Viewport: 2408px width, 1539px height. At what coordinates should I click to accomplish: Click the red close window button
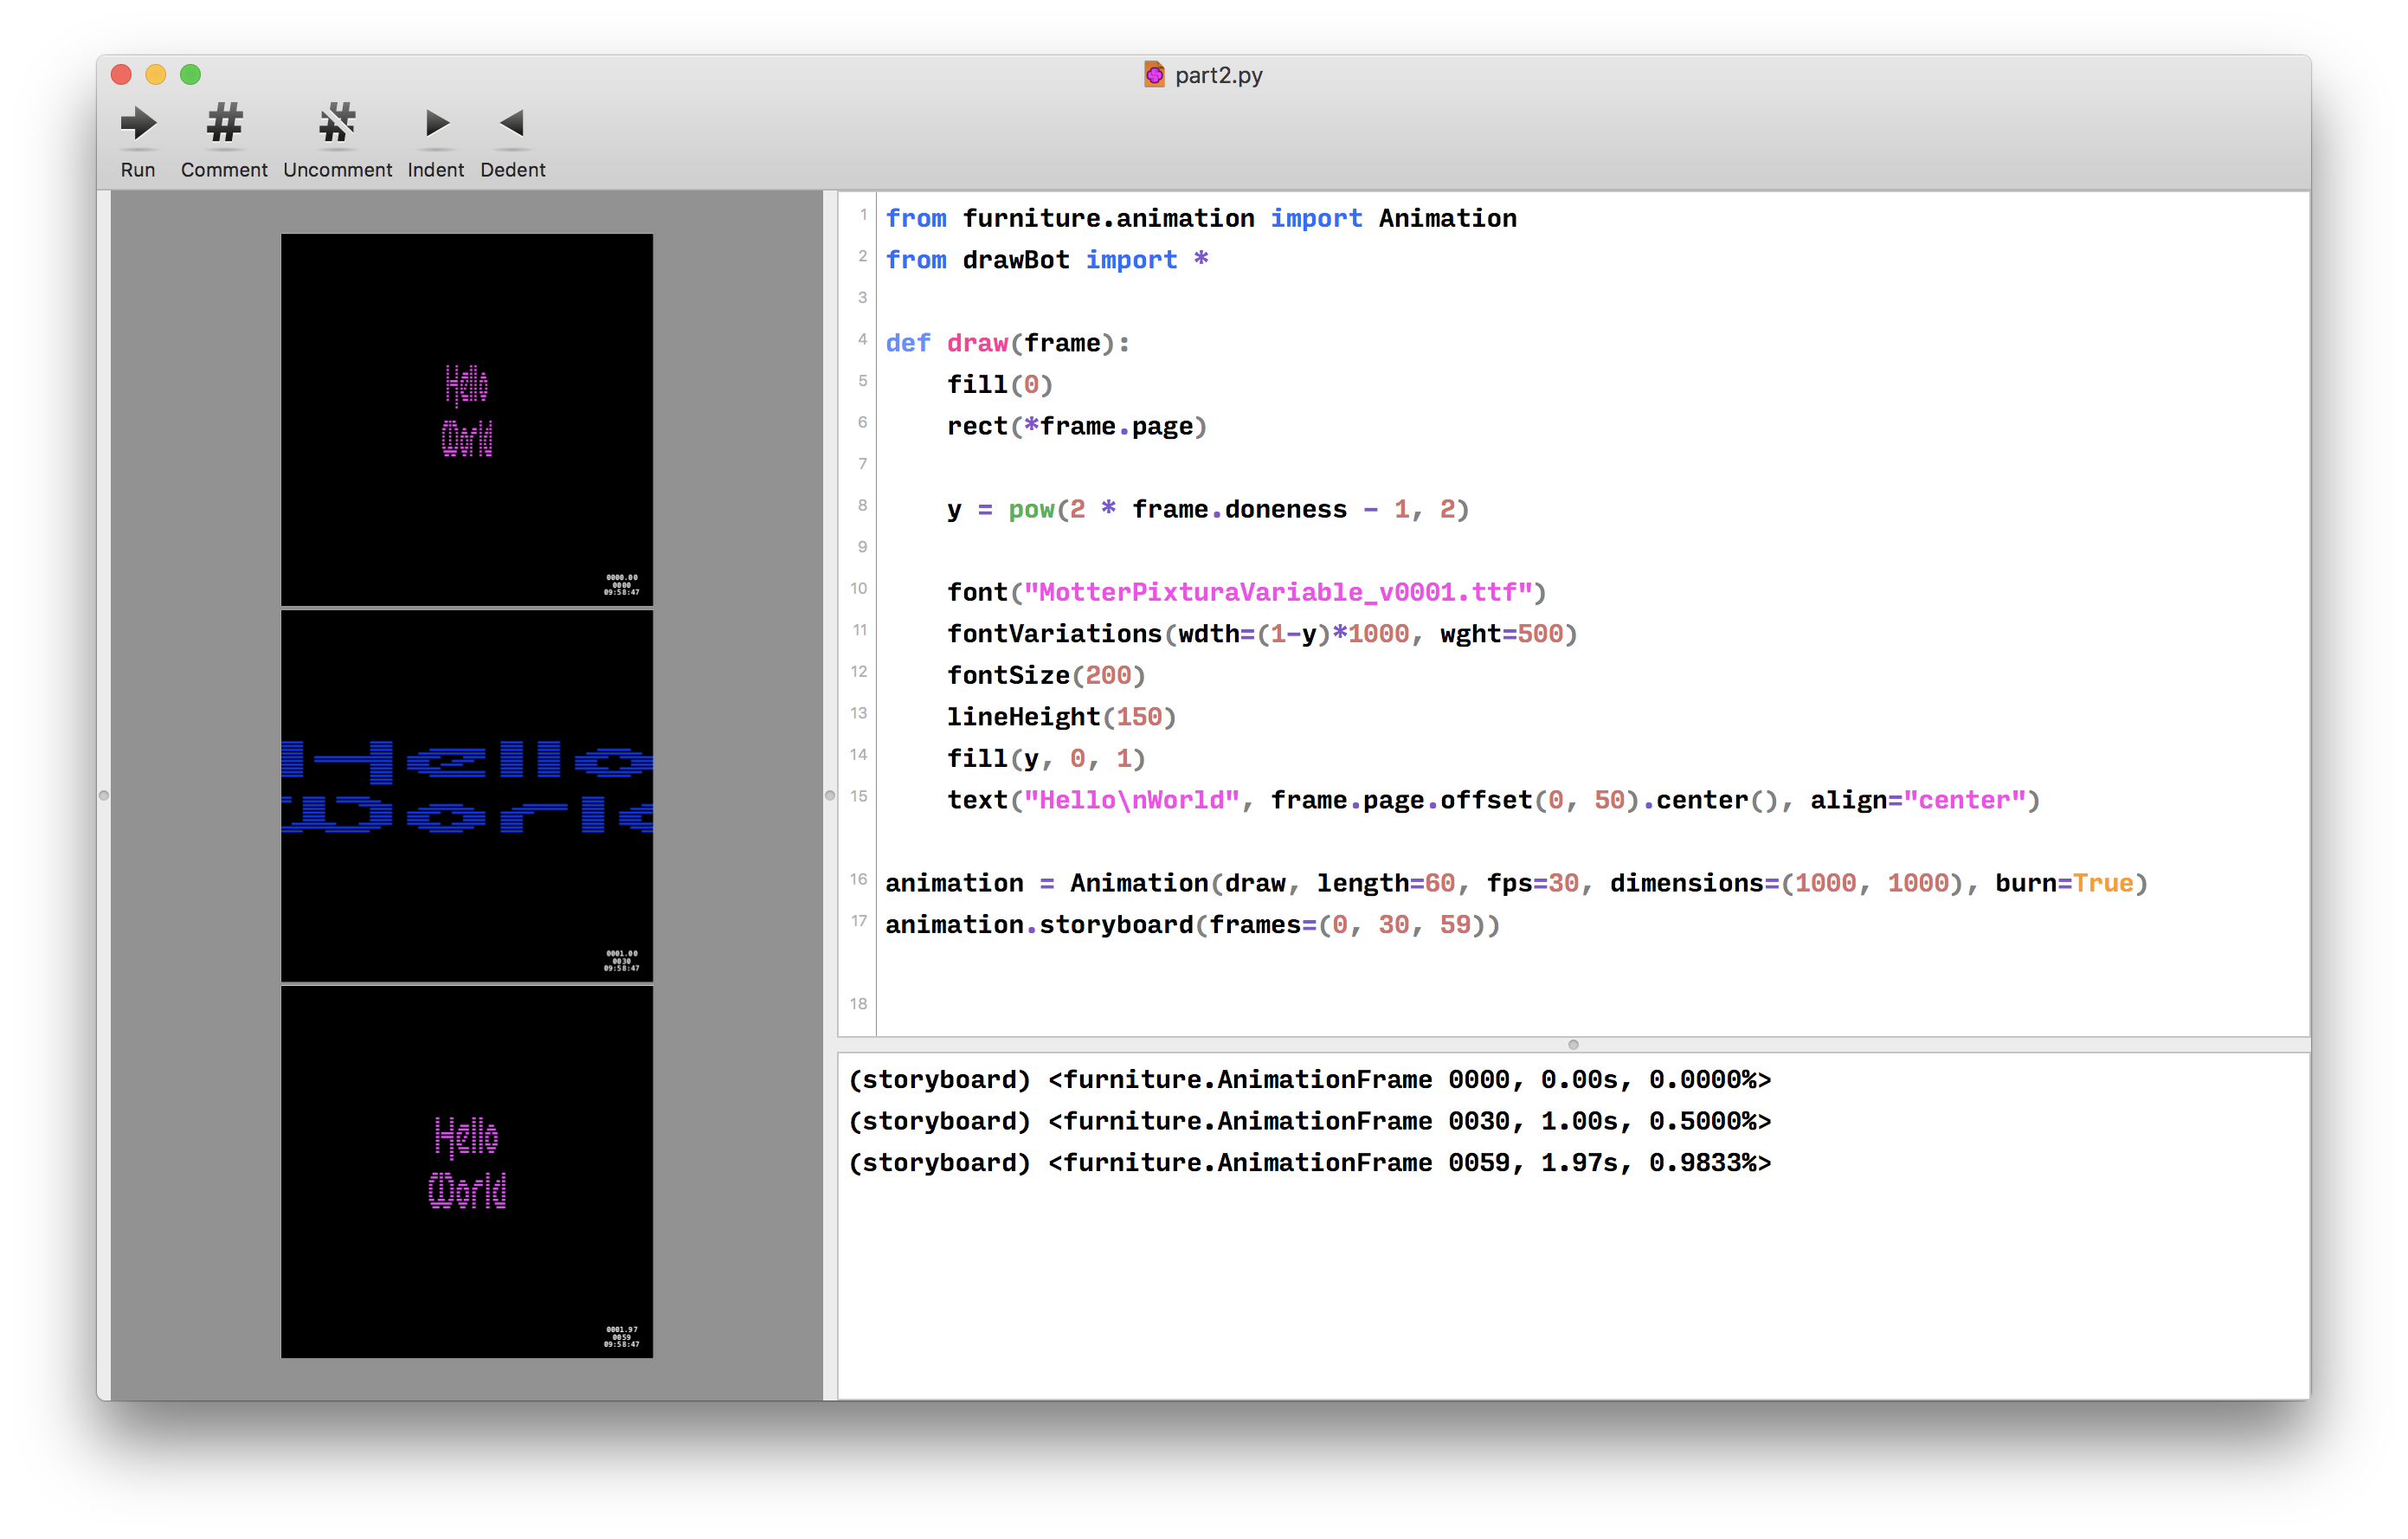pos(122,75)
